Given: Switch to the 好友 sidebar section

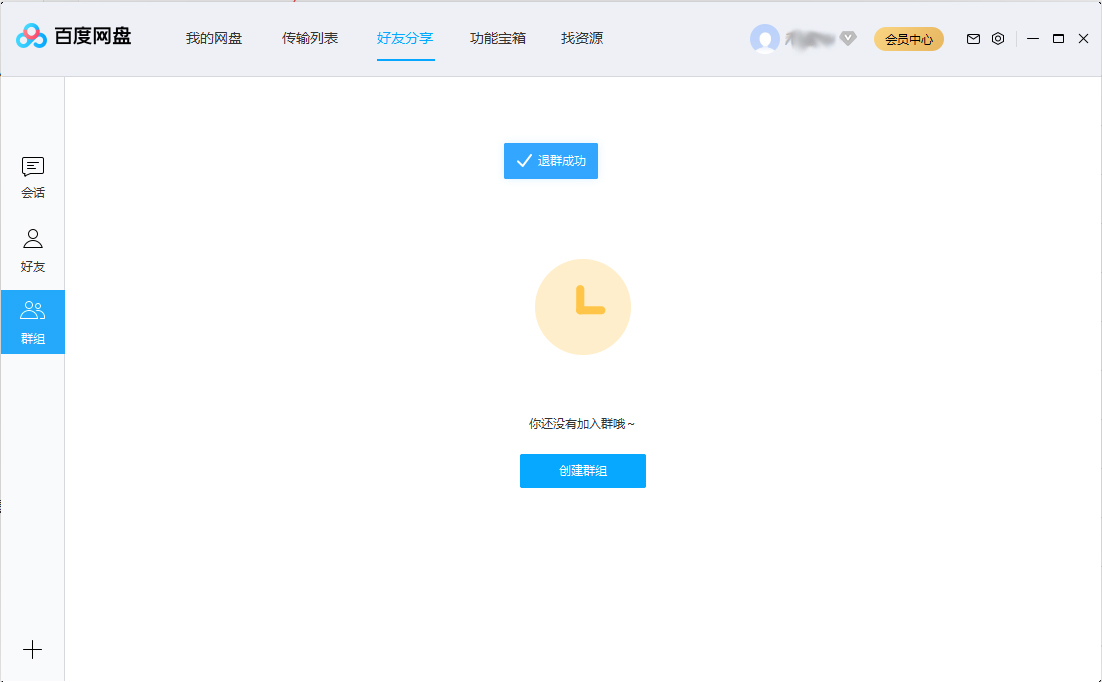Looking at the screenshot, I should point(33,248).
